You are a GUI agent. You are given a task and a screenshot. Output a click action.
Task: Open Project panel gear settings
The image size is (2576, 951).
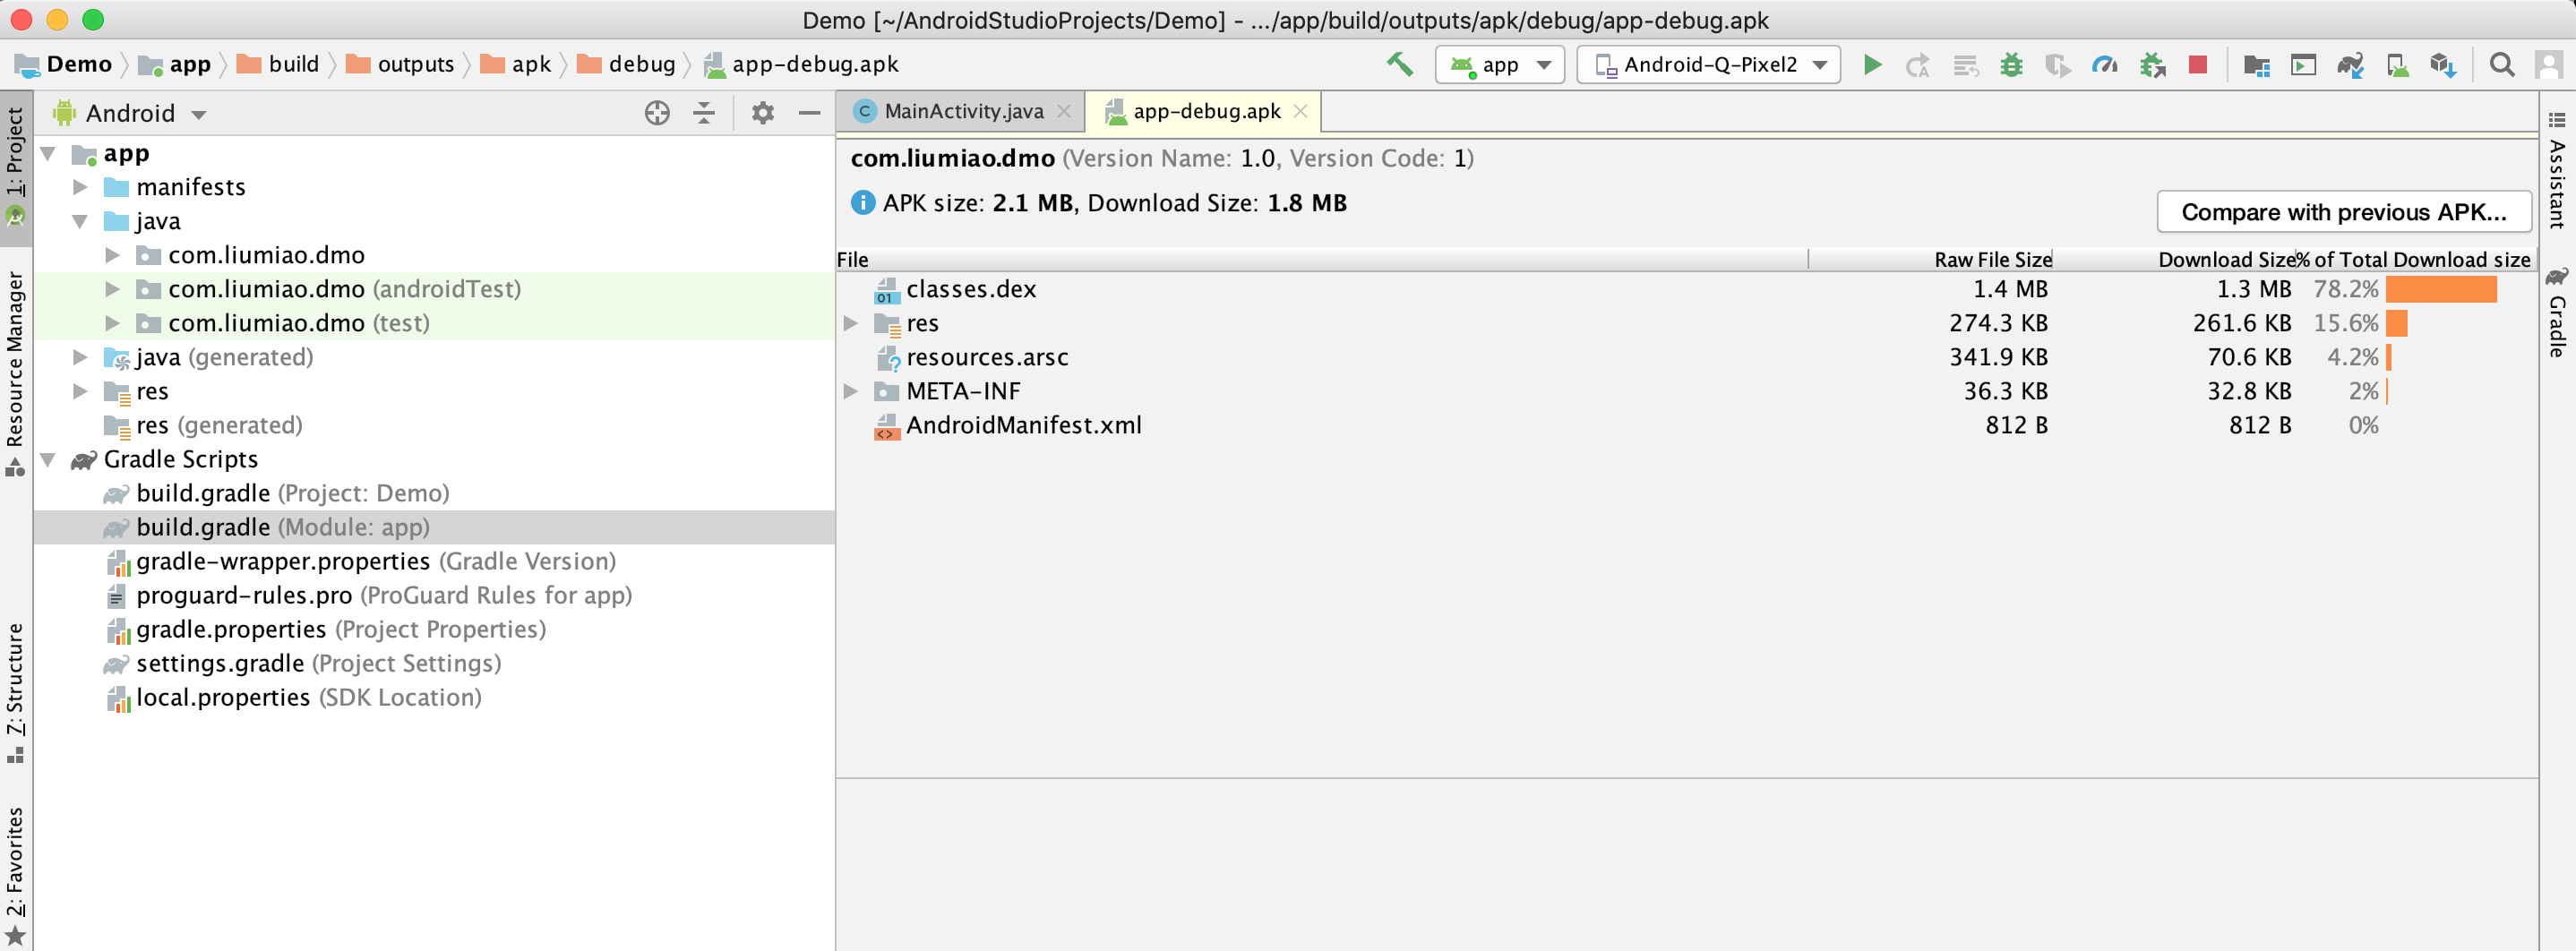[762, 113]
